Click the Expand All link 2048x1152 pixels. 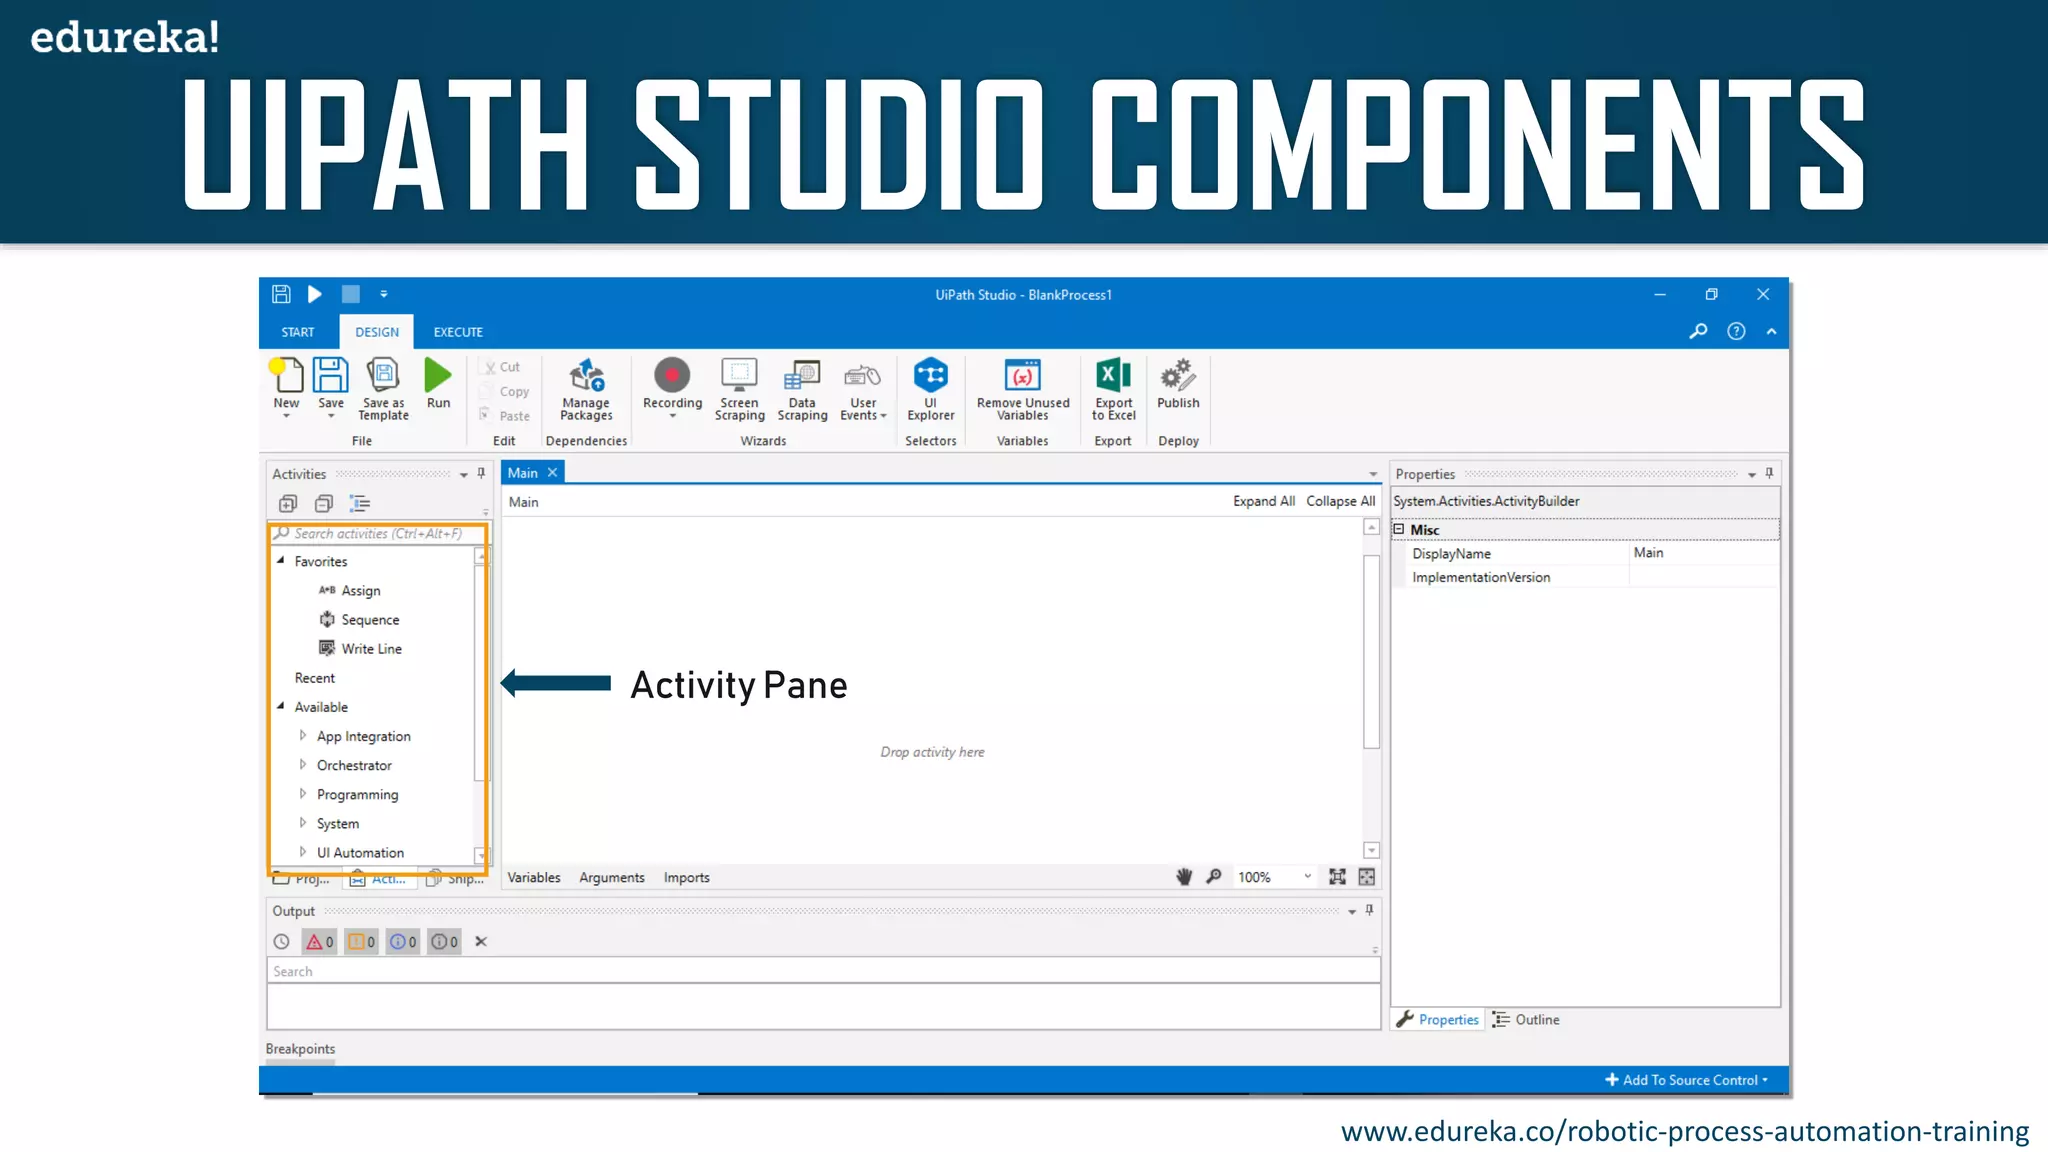[1263, 502]
